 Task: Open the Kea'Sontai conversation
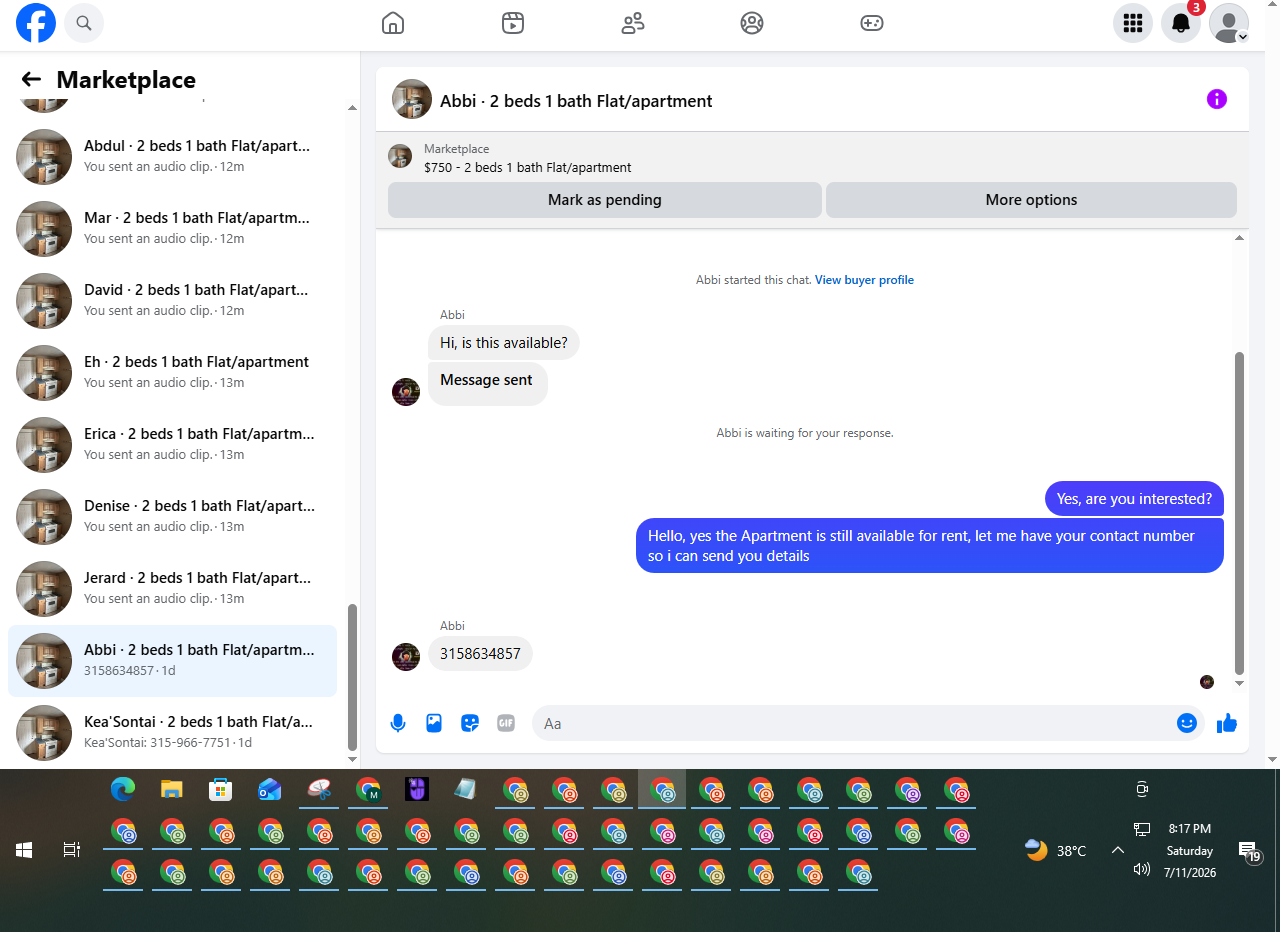(x=172, y=733)
